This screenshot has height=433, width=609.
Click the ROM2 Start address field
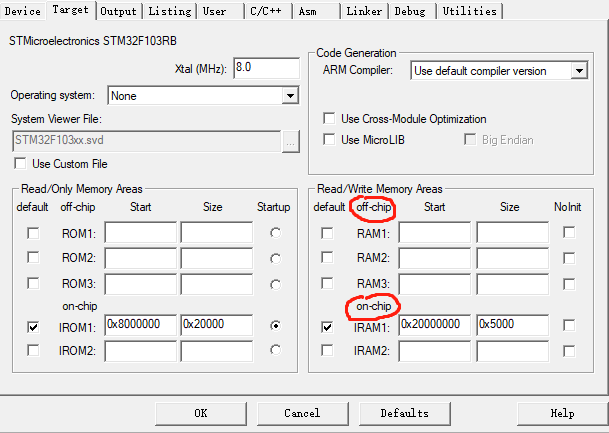141,258
